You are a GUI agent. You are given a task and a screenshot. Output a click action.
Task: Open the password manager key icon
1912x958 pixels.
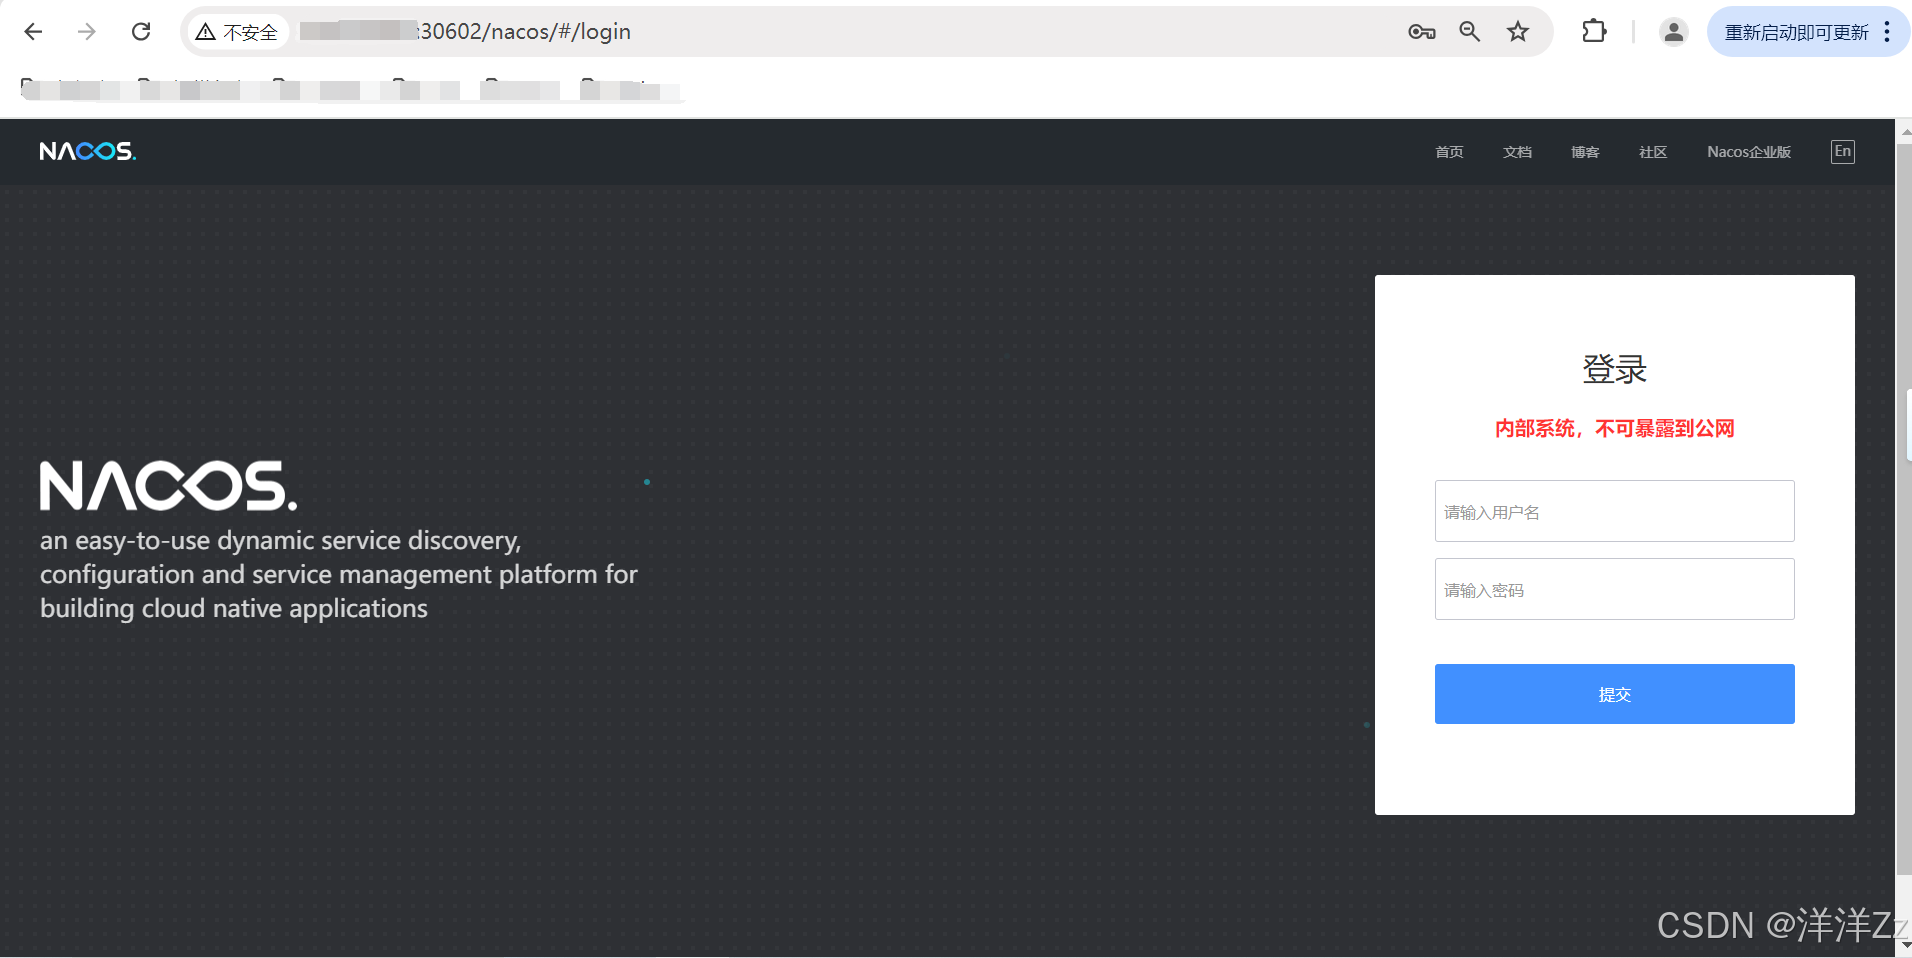[x=1422, y=31]
